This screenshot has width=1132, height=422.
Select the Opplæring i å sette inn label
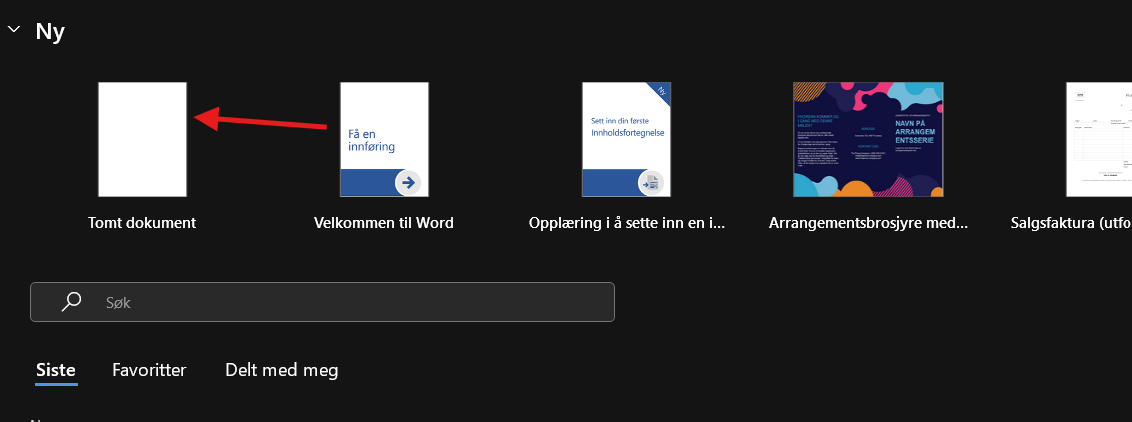tap(627, 223)
